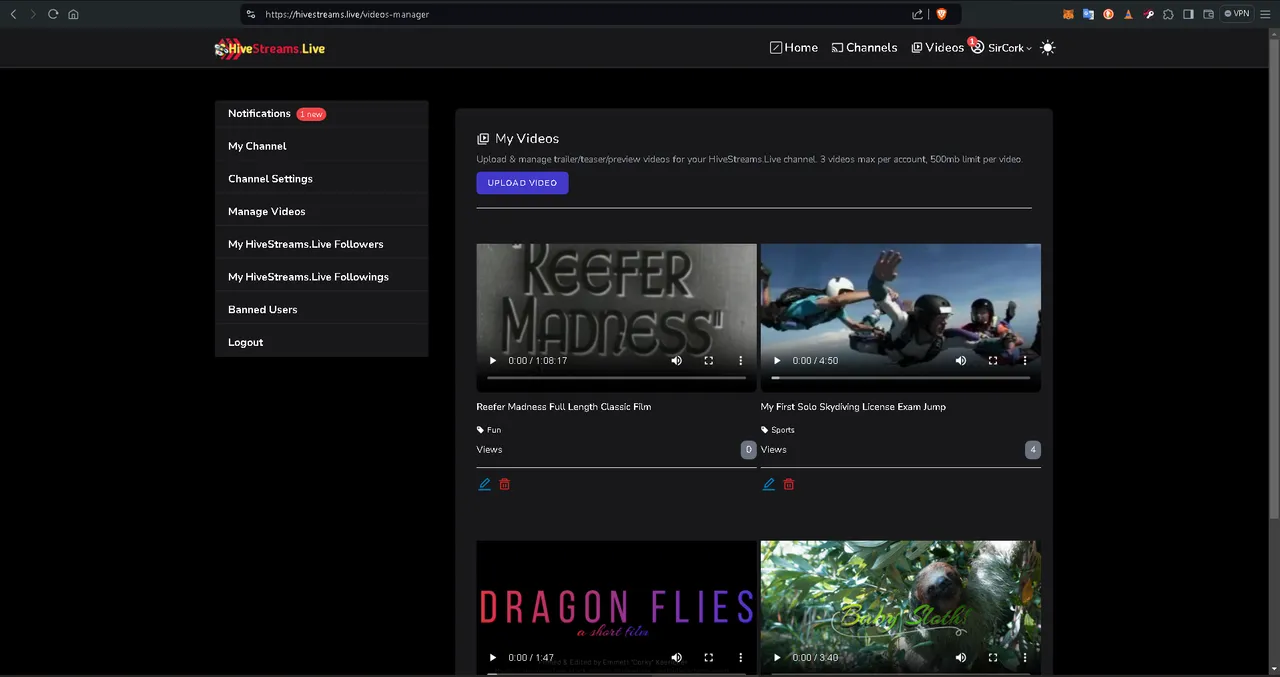This screenshot has height=677, width=1280.
Task: Click the Sports tag
Action: pos(777,430)
